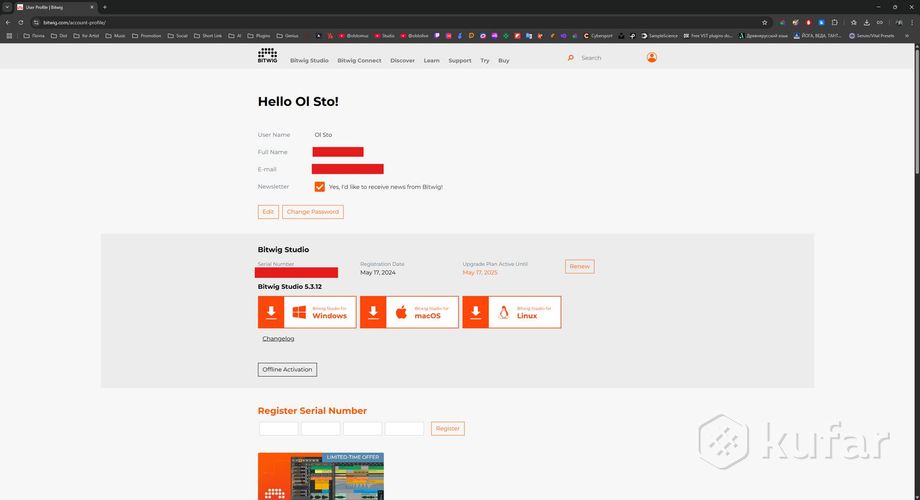Reload the page with refresh icon
Image resolution: width=920 pixels, height=500 pixels.
pyautogui.click(x=21, y=22)
